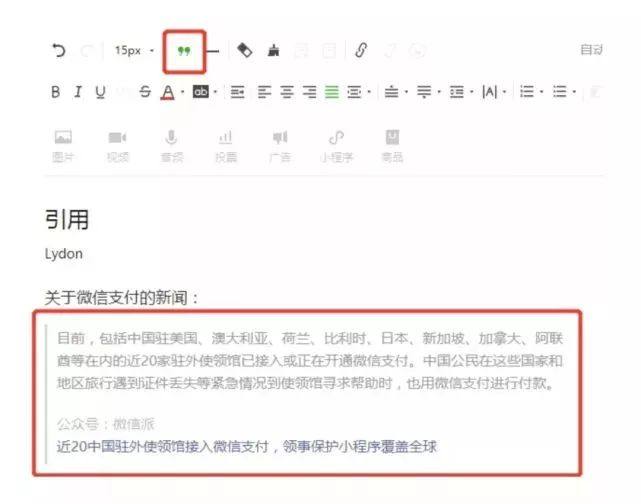Viewport: 641px width, 504px height.
Task: Expand the font color arrow
Action: [182, 92]
